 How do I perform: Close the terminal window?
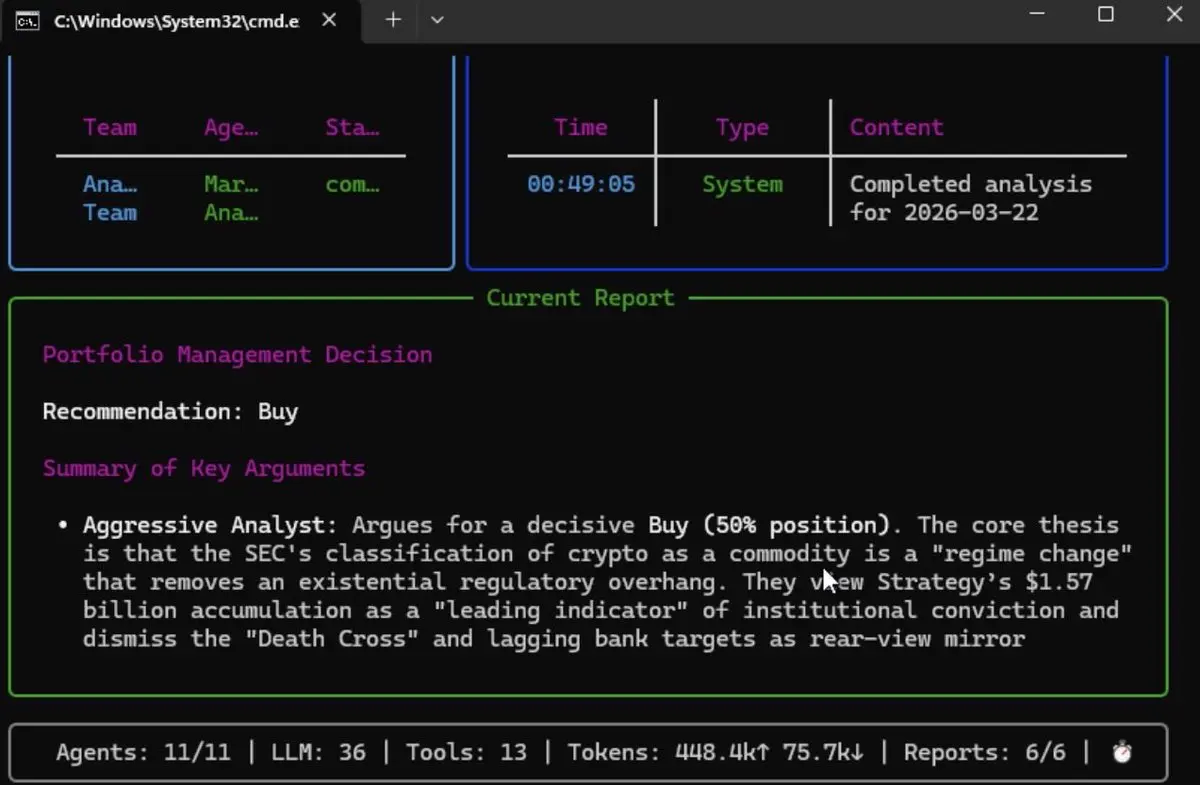coord(1174,14)
